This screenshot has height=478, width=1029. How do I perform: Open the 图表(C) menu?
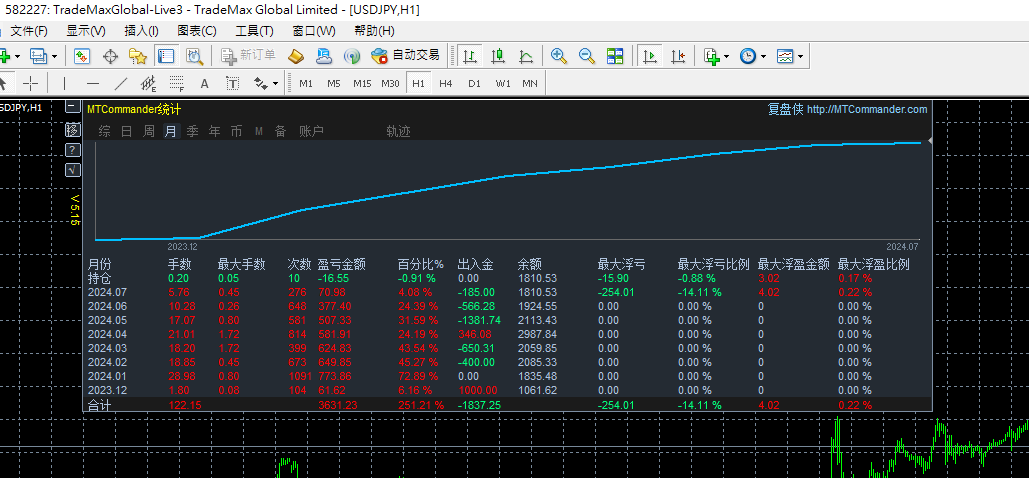[x=197, y=31]
